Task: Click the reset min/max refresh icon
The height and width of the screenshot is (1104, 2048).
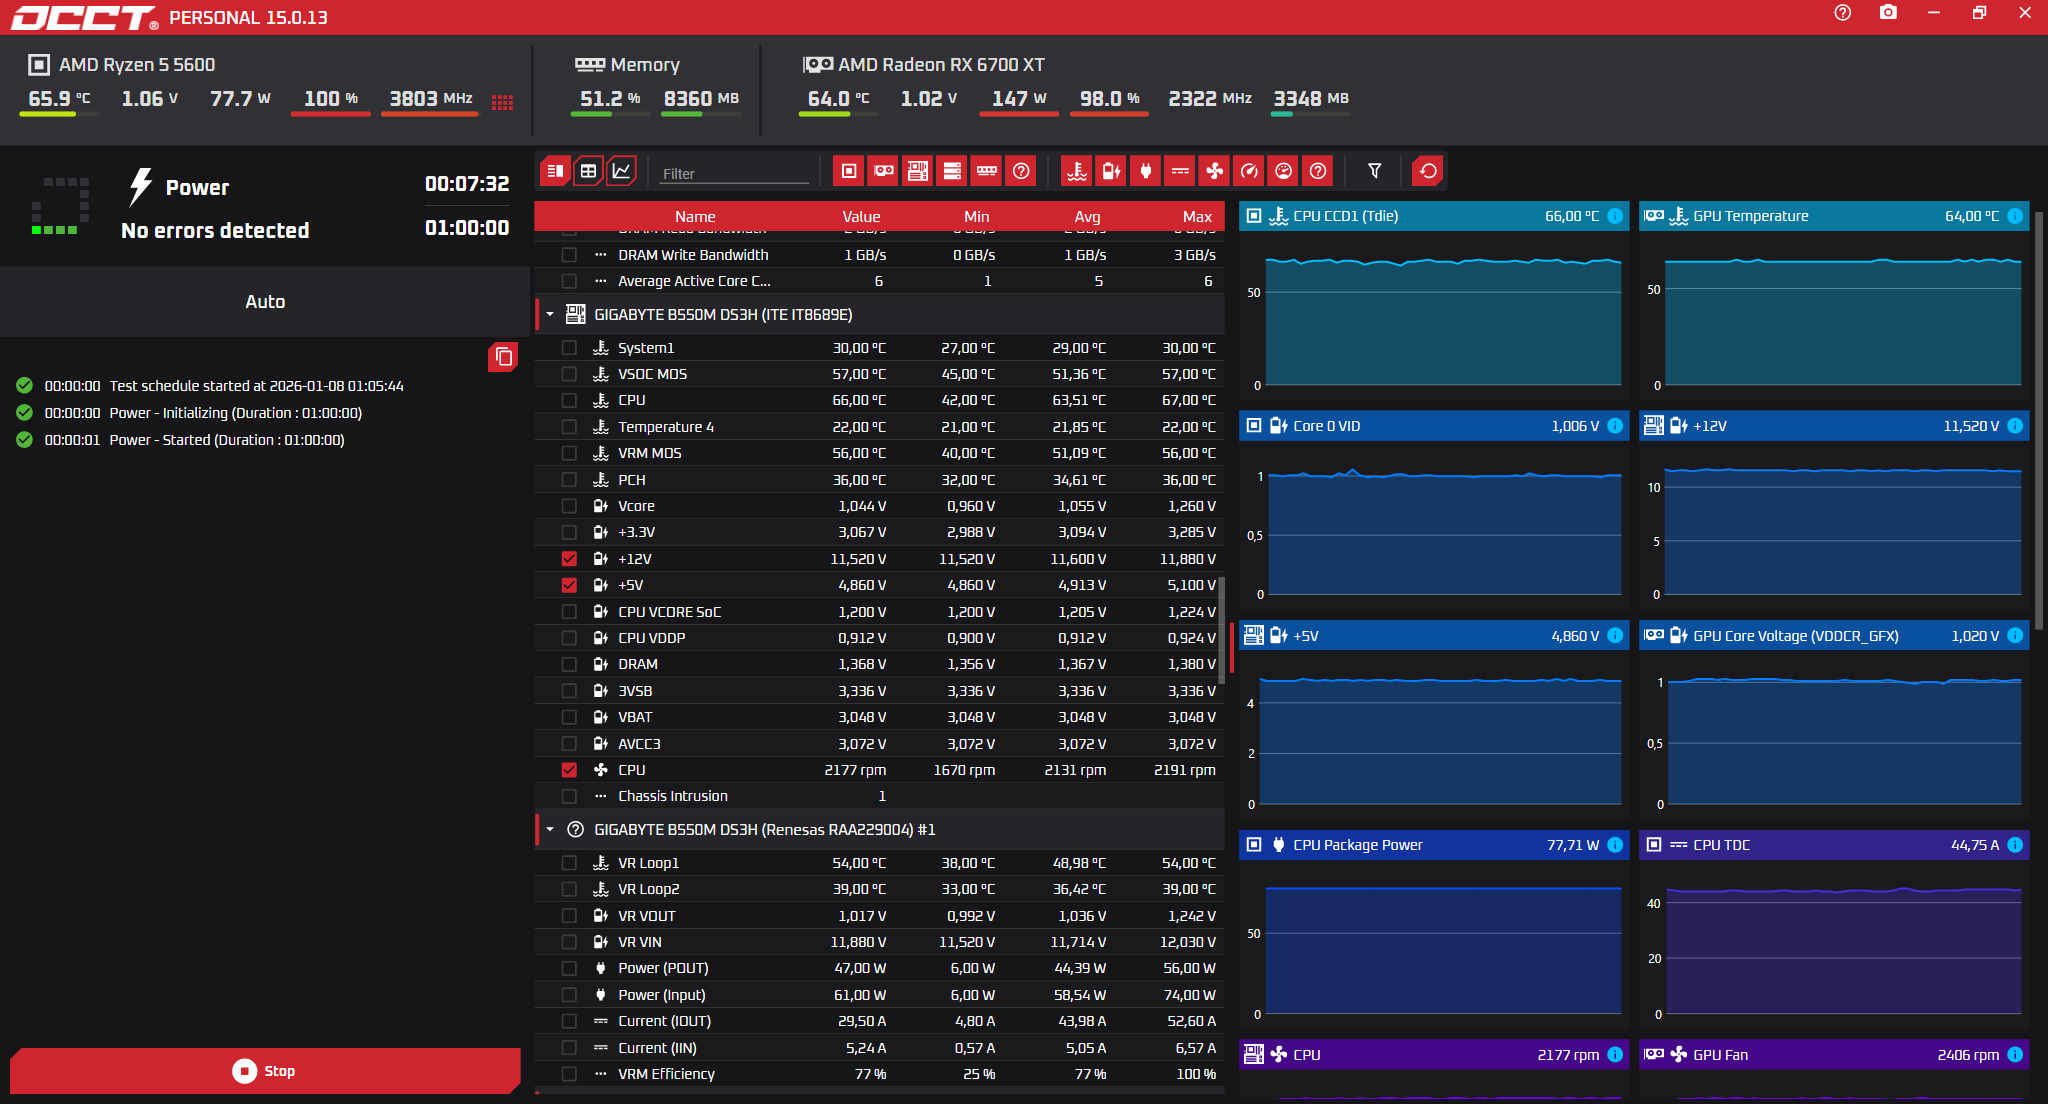Action: coord(1429,171)
